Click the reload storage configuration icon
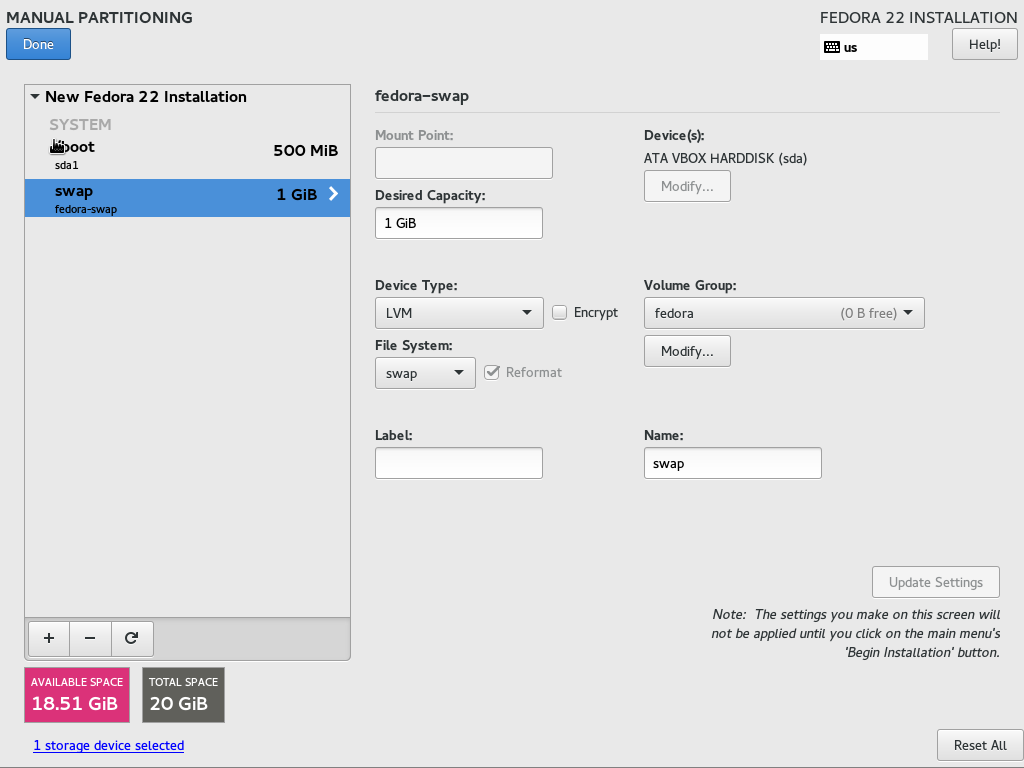1024x768 pixels. (131, 638)
